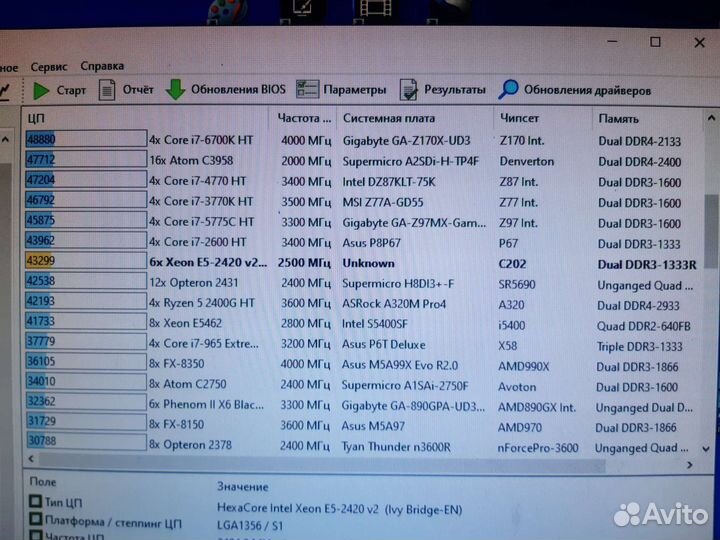Select the 4x Core i7-3770K HT row
Viewport: 720px width, 540px height.
click(x=201, y=201)
